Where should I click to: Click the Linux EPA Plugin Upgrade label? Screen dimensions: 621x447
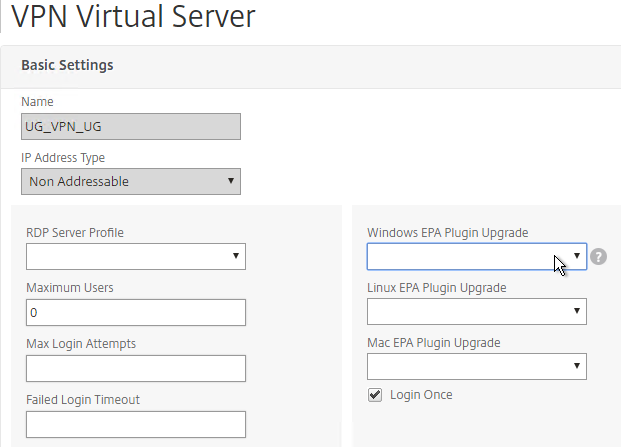437,287
